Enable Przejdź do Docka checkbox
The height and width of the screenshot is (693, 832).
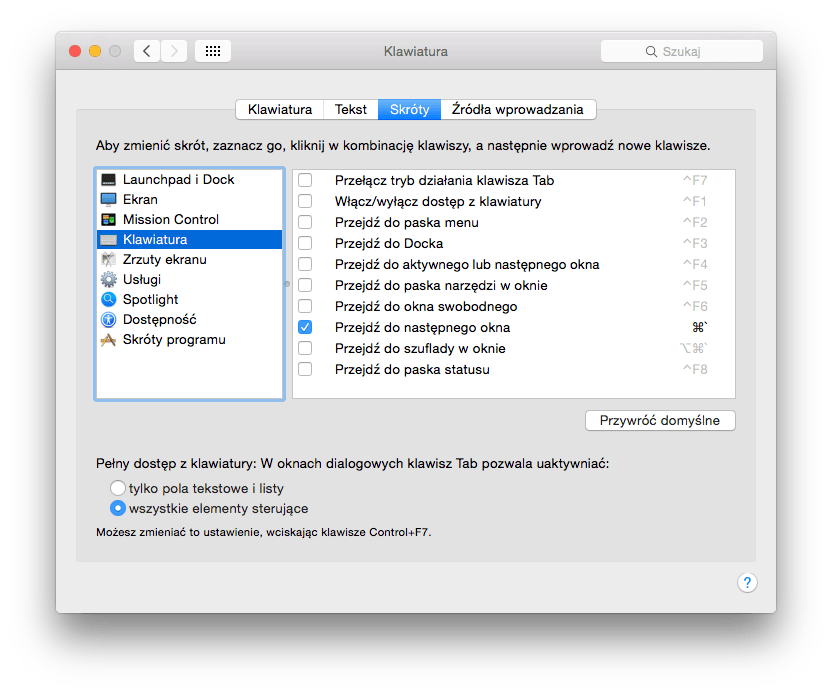(x=305, y=243)
